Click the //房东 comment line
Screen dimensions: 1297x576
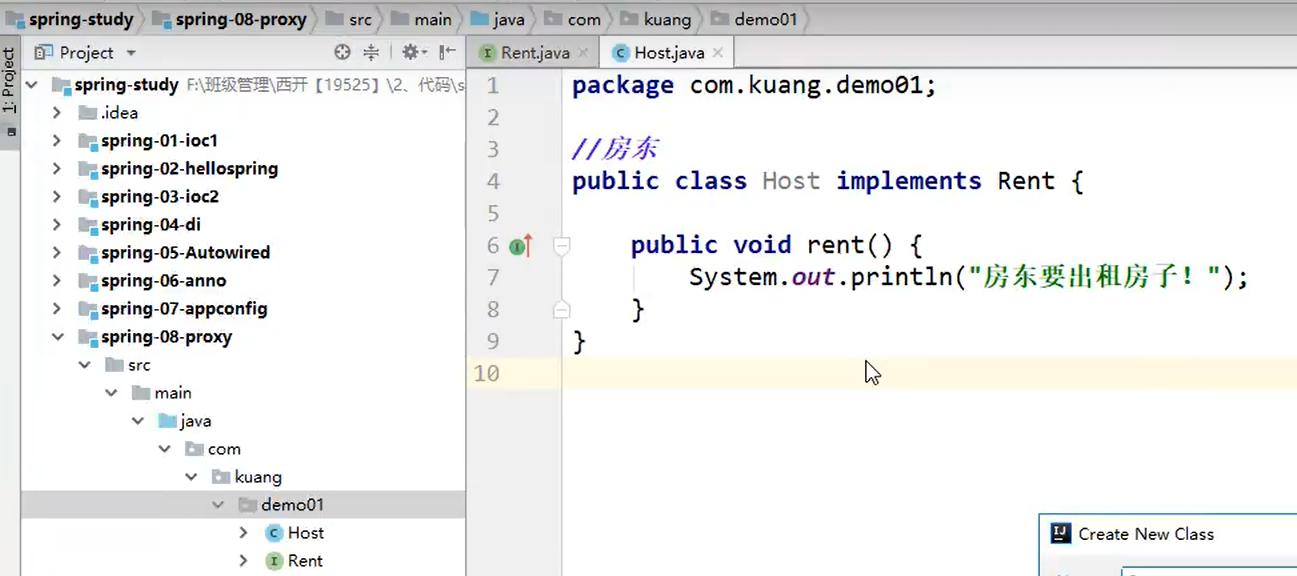615,149
